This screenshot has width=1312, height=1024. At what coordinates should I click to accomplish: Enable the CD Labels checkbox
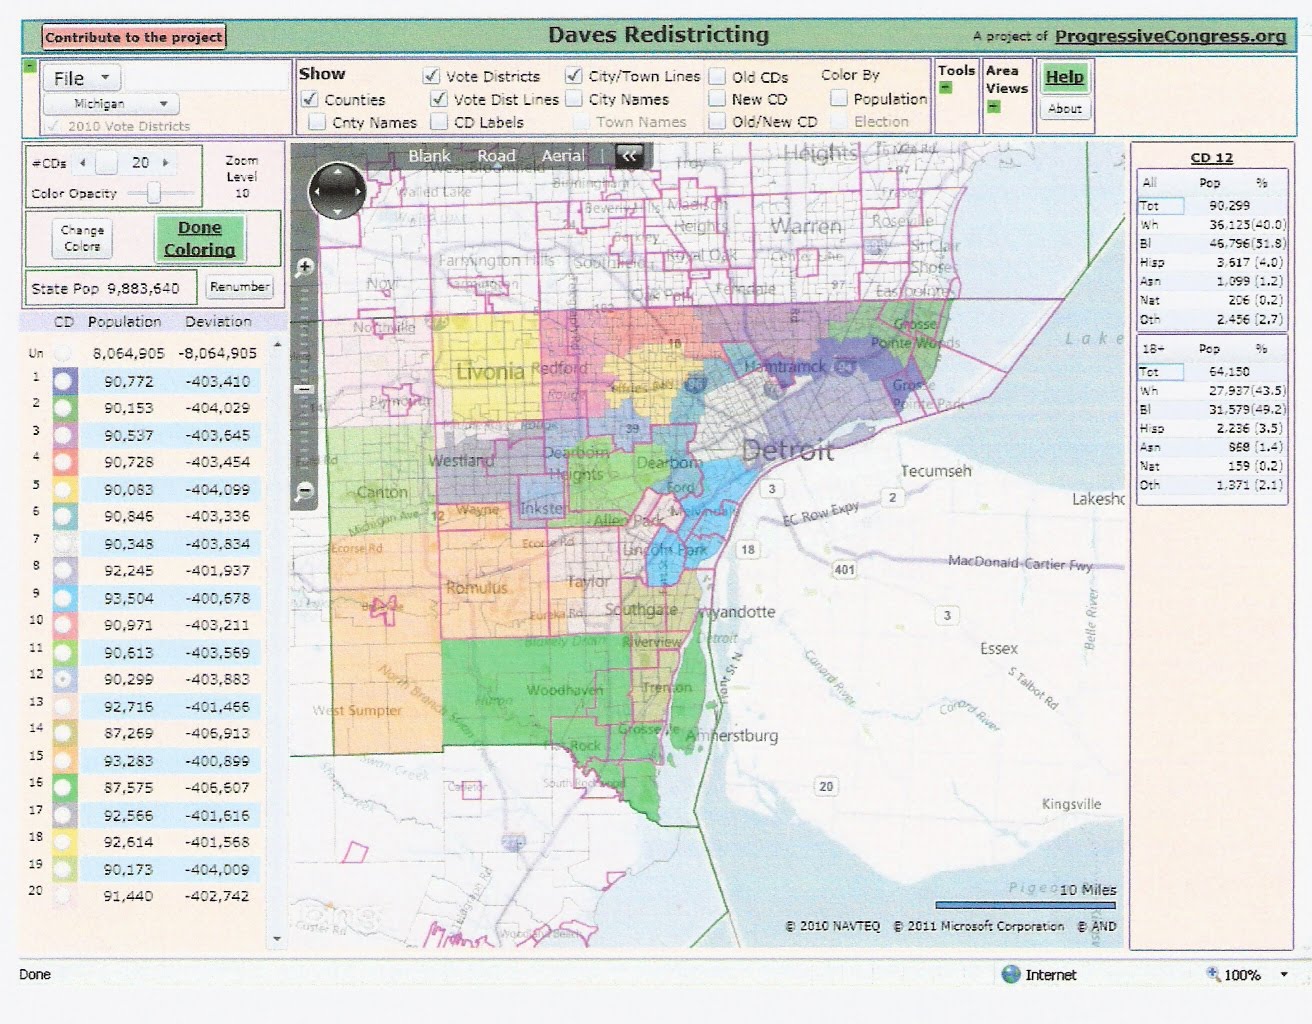(439, 122)
